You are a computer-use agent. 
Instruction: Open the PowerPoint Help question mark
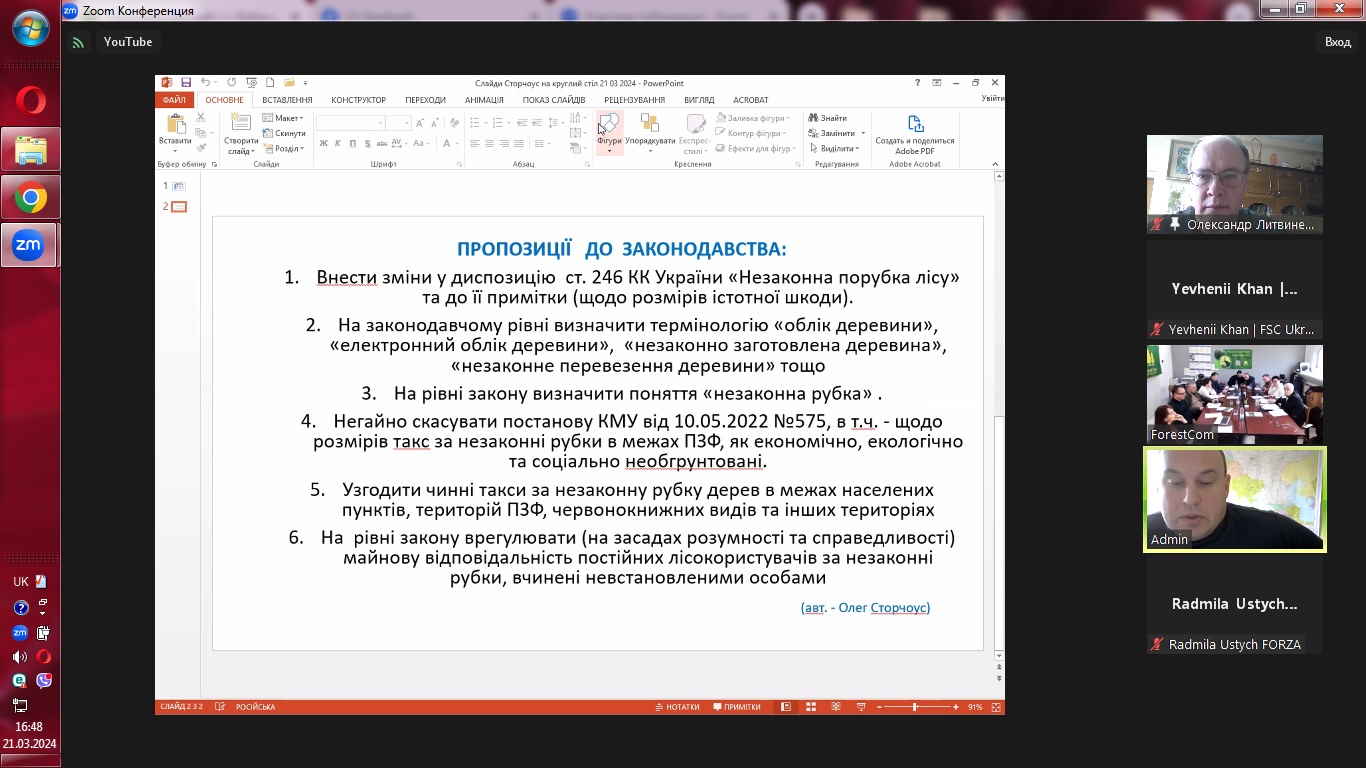[918, 83]
